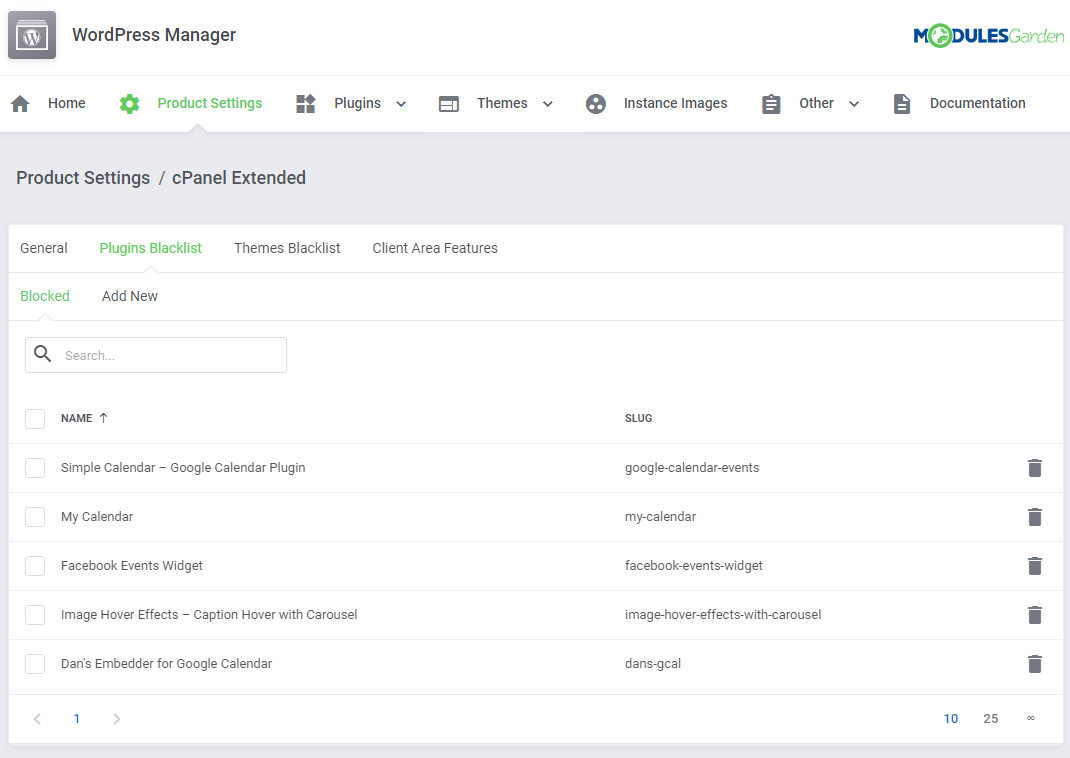Screen dimensions: 1070x758
Task: Click the NAME sort ascending arrow
Action: 104,418
